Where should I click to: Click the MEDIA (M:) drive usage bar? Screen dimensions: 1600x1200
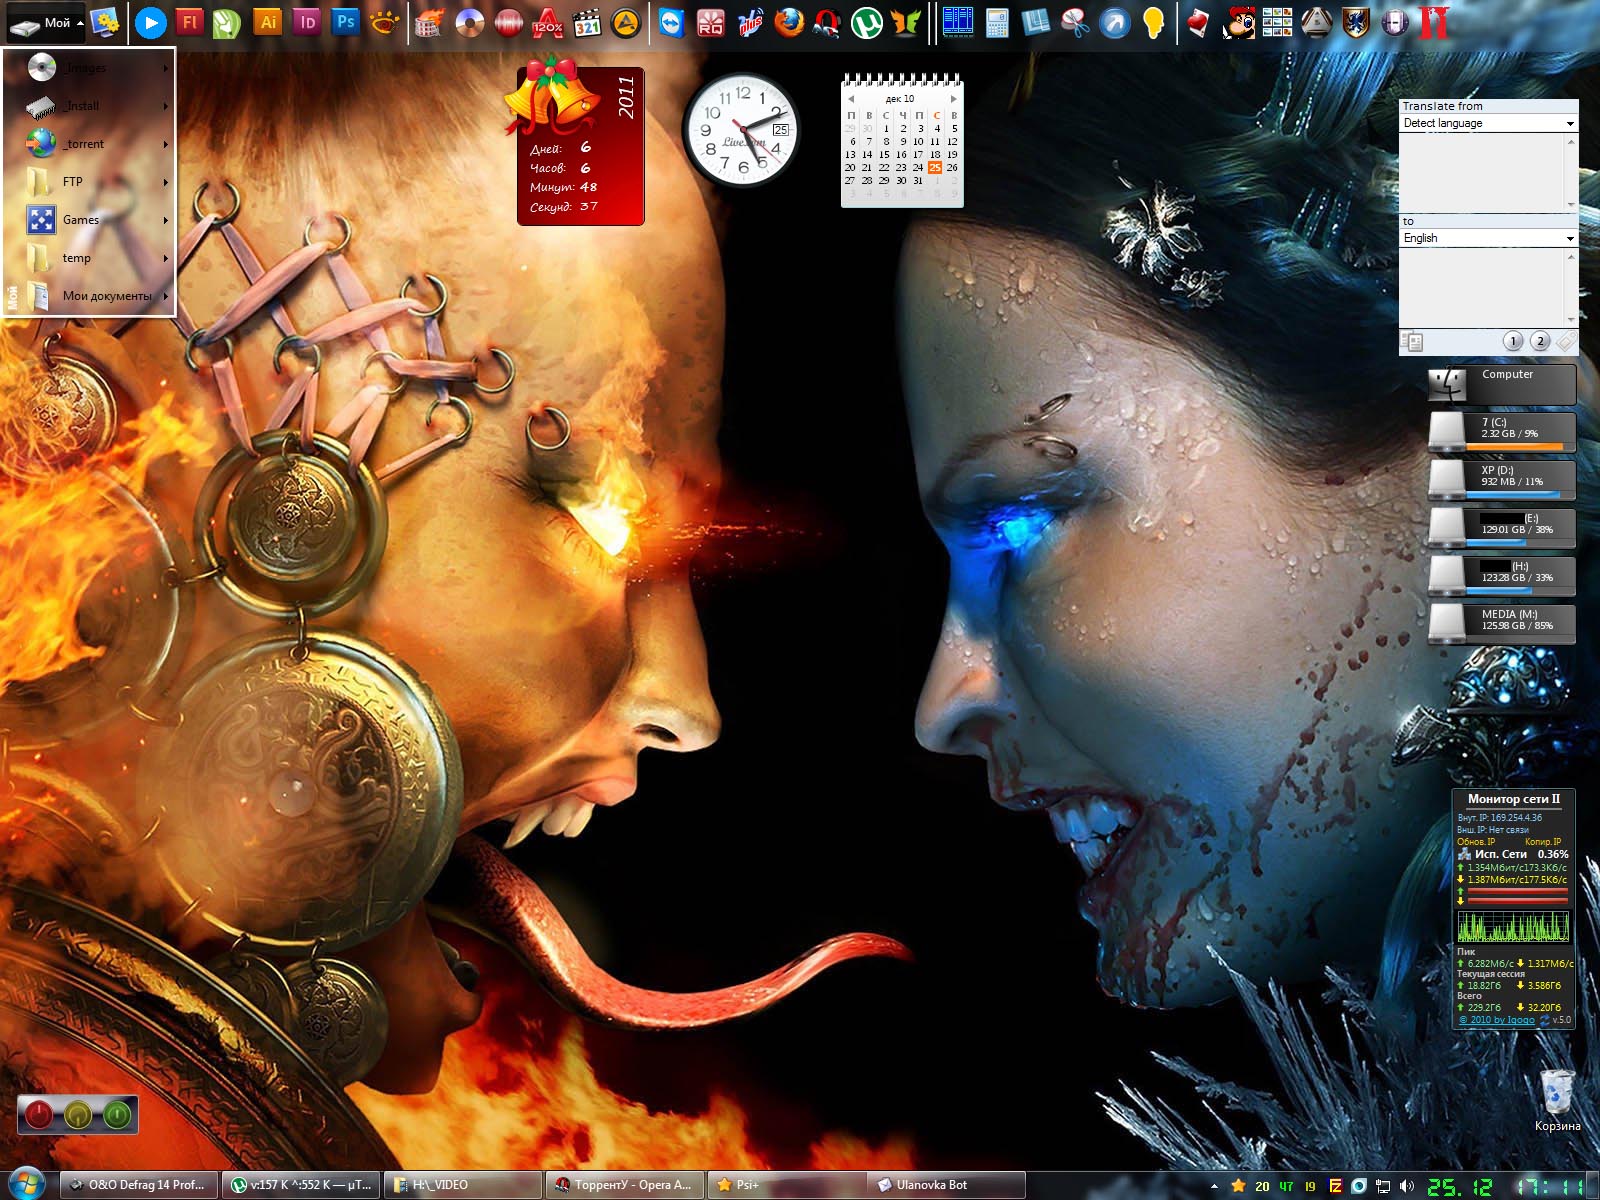(x=1520, y=638)
